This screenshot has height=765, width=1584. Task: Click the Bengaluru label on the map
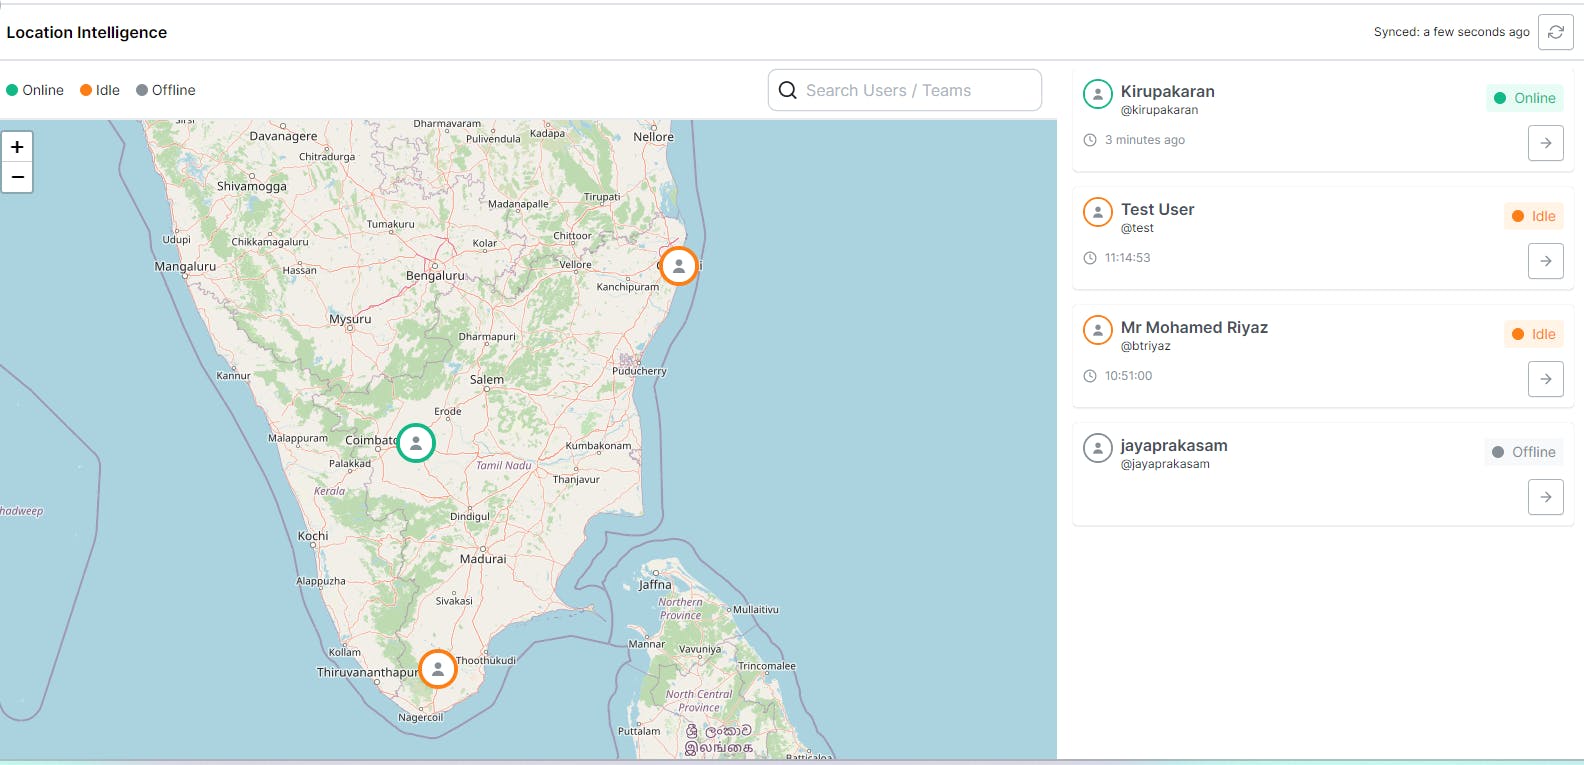435,275
